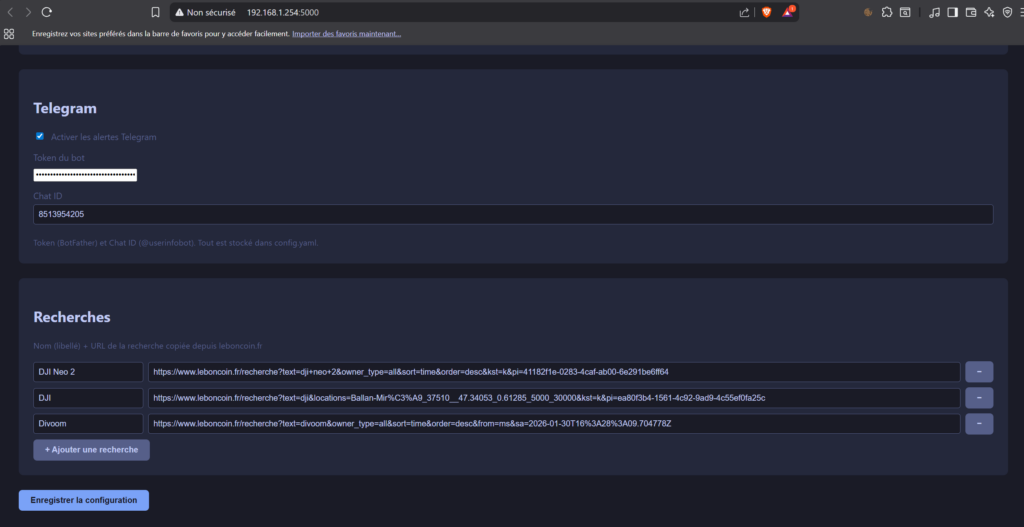Image resolution: width=1024 pixels, height=527 pixels.
Task: Click the DJI search URL field
Action: pos(554,398)
